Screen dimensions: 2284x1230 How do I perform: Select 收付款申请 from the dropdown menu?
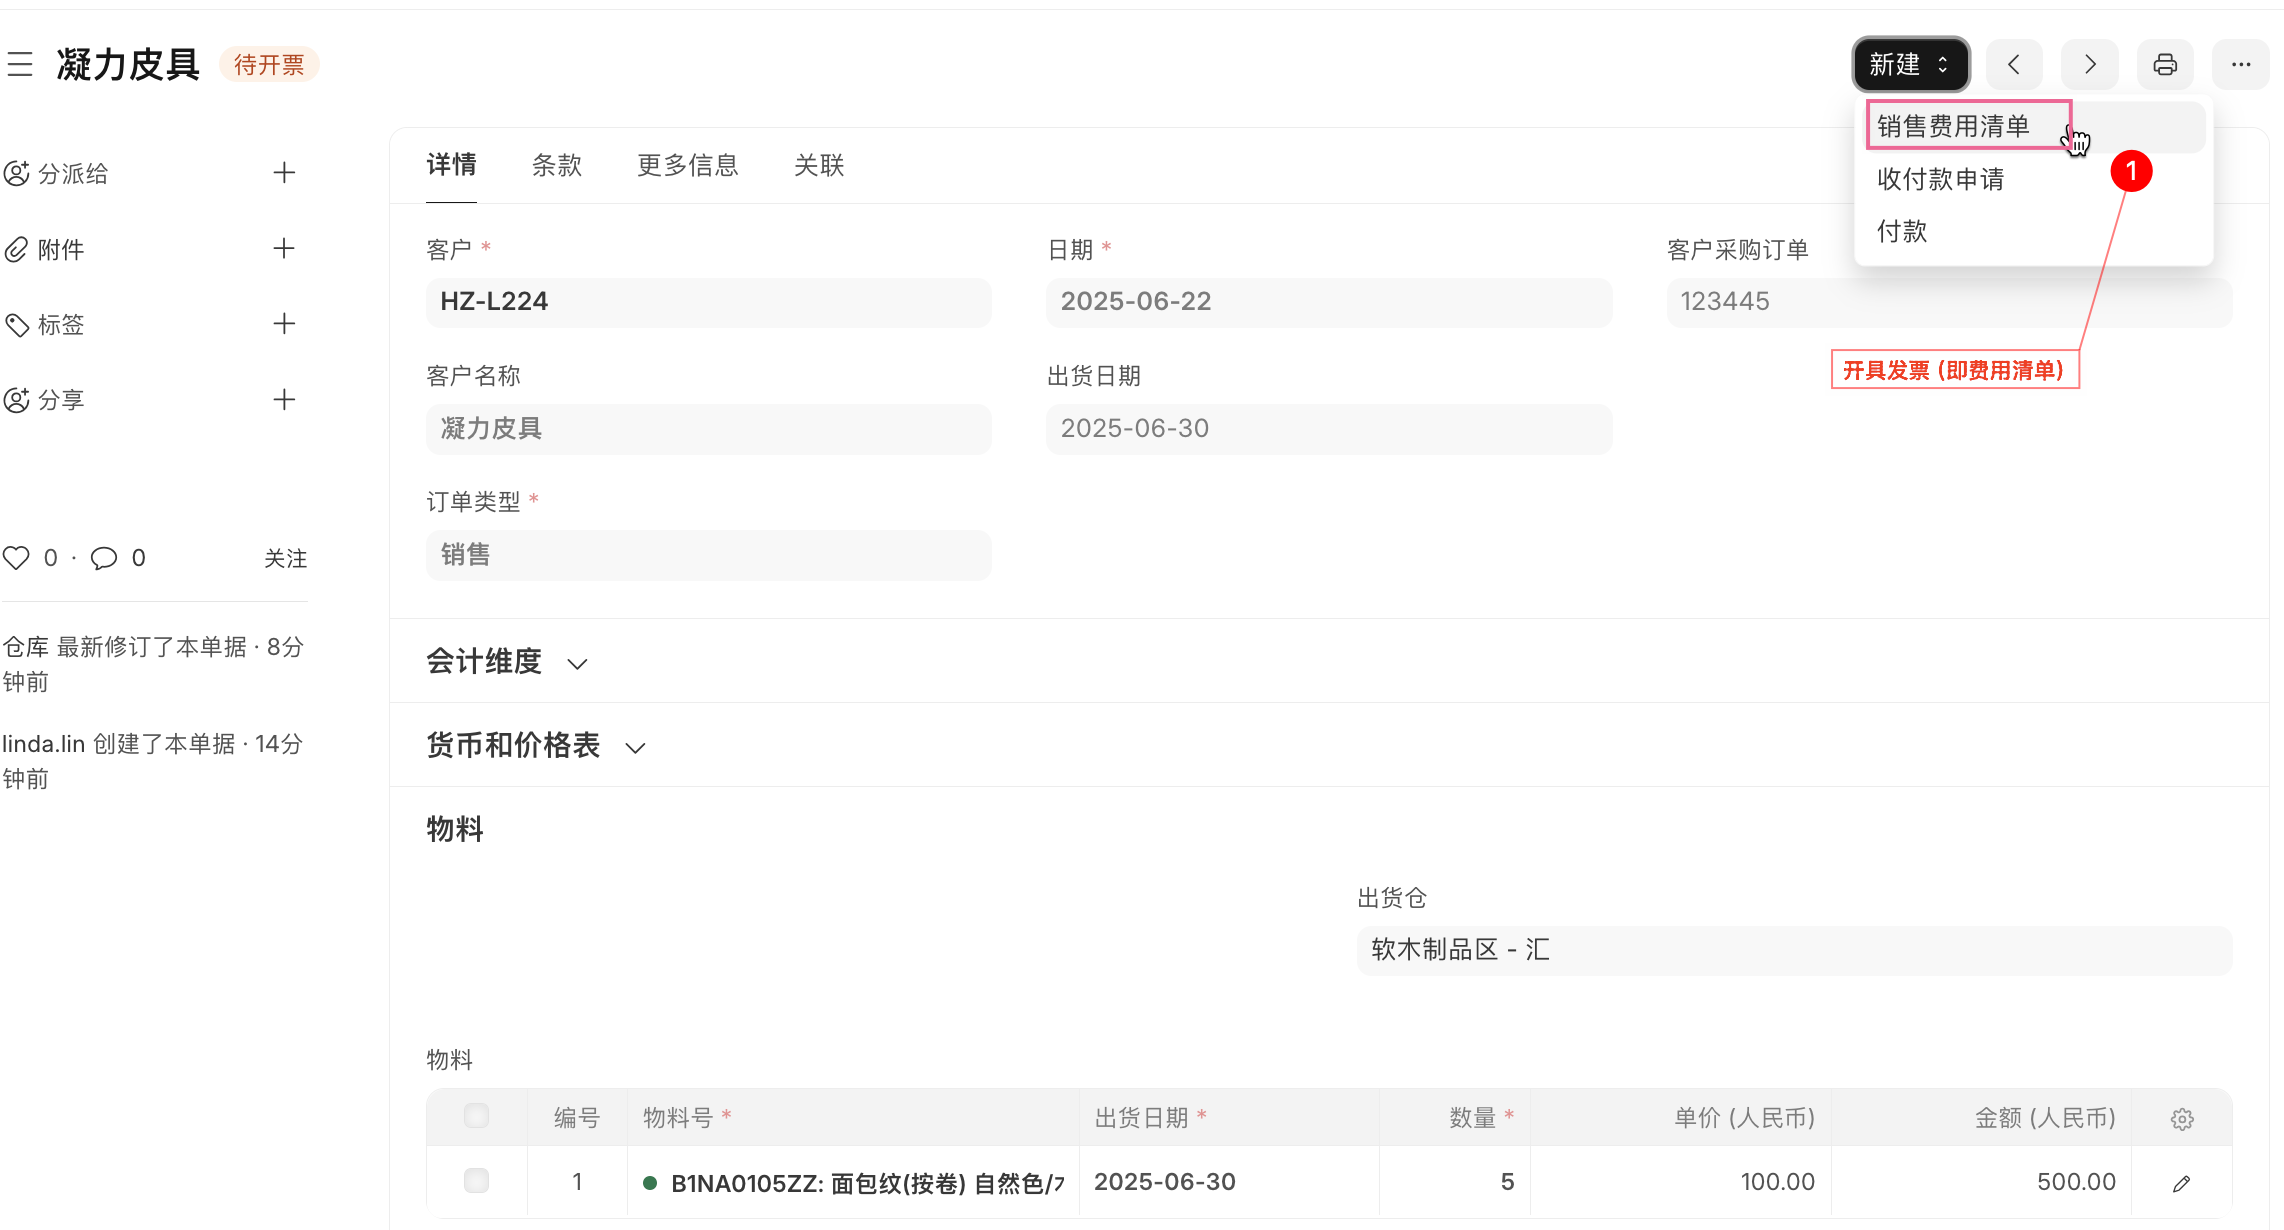click(x=1939, y=179)
